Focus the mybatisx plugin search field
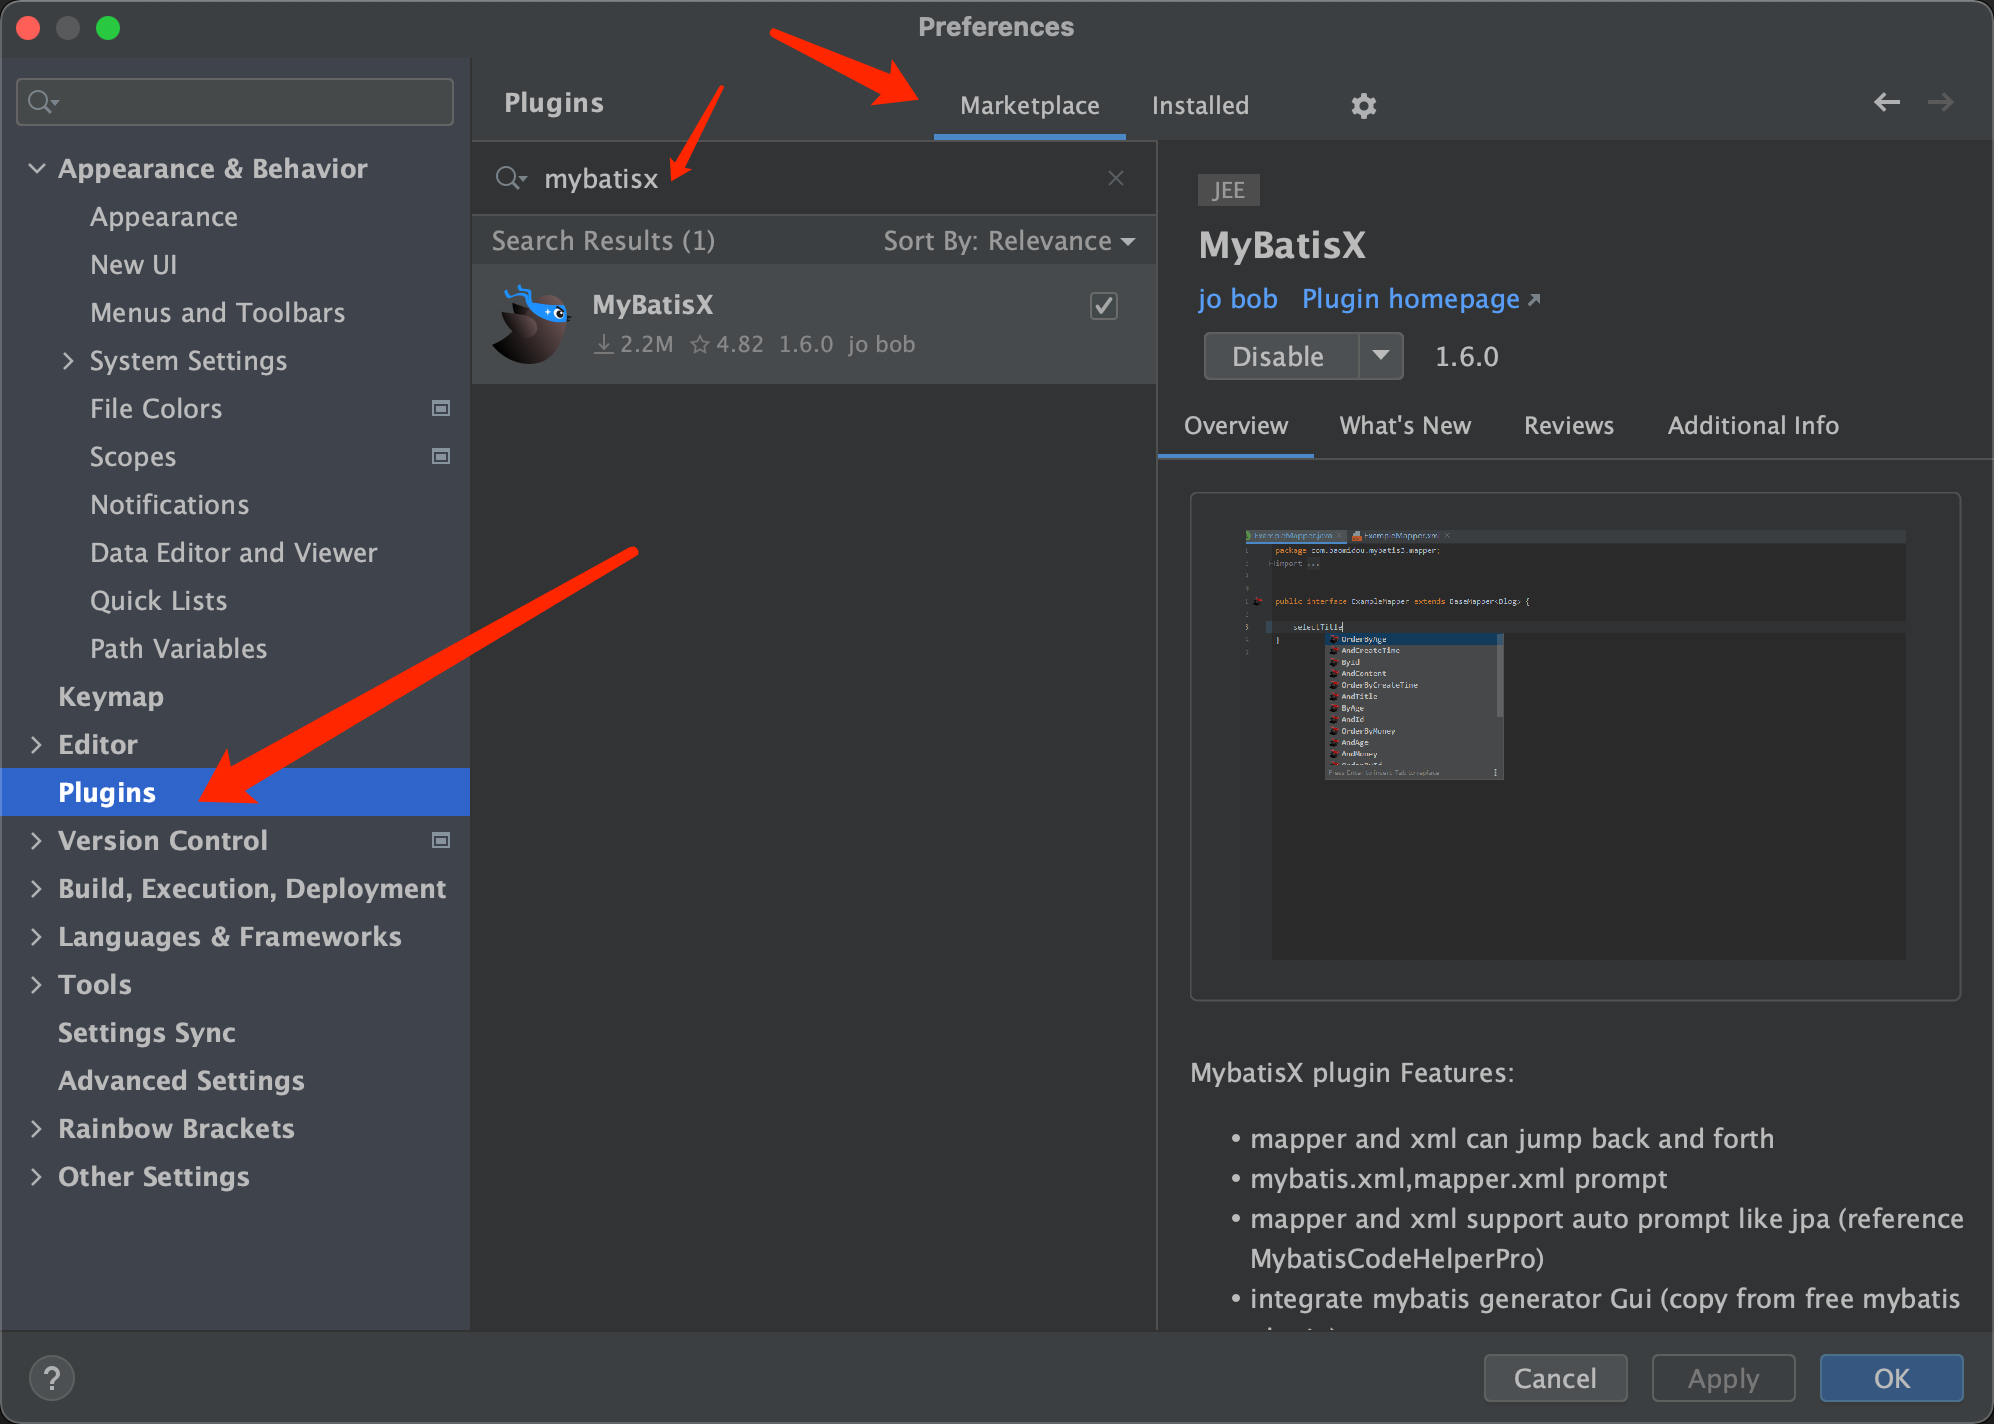The height and width of the screenshot is (1424, 1994). [x=813, y=178]
